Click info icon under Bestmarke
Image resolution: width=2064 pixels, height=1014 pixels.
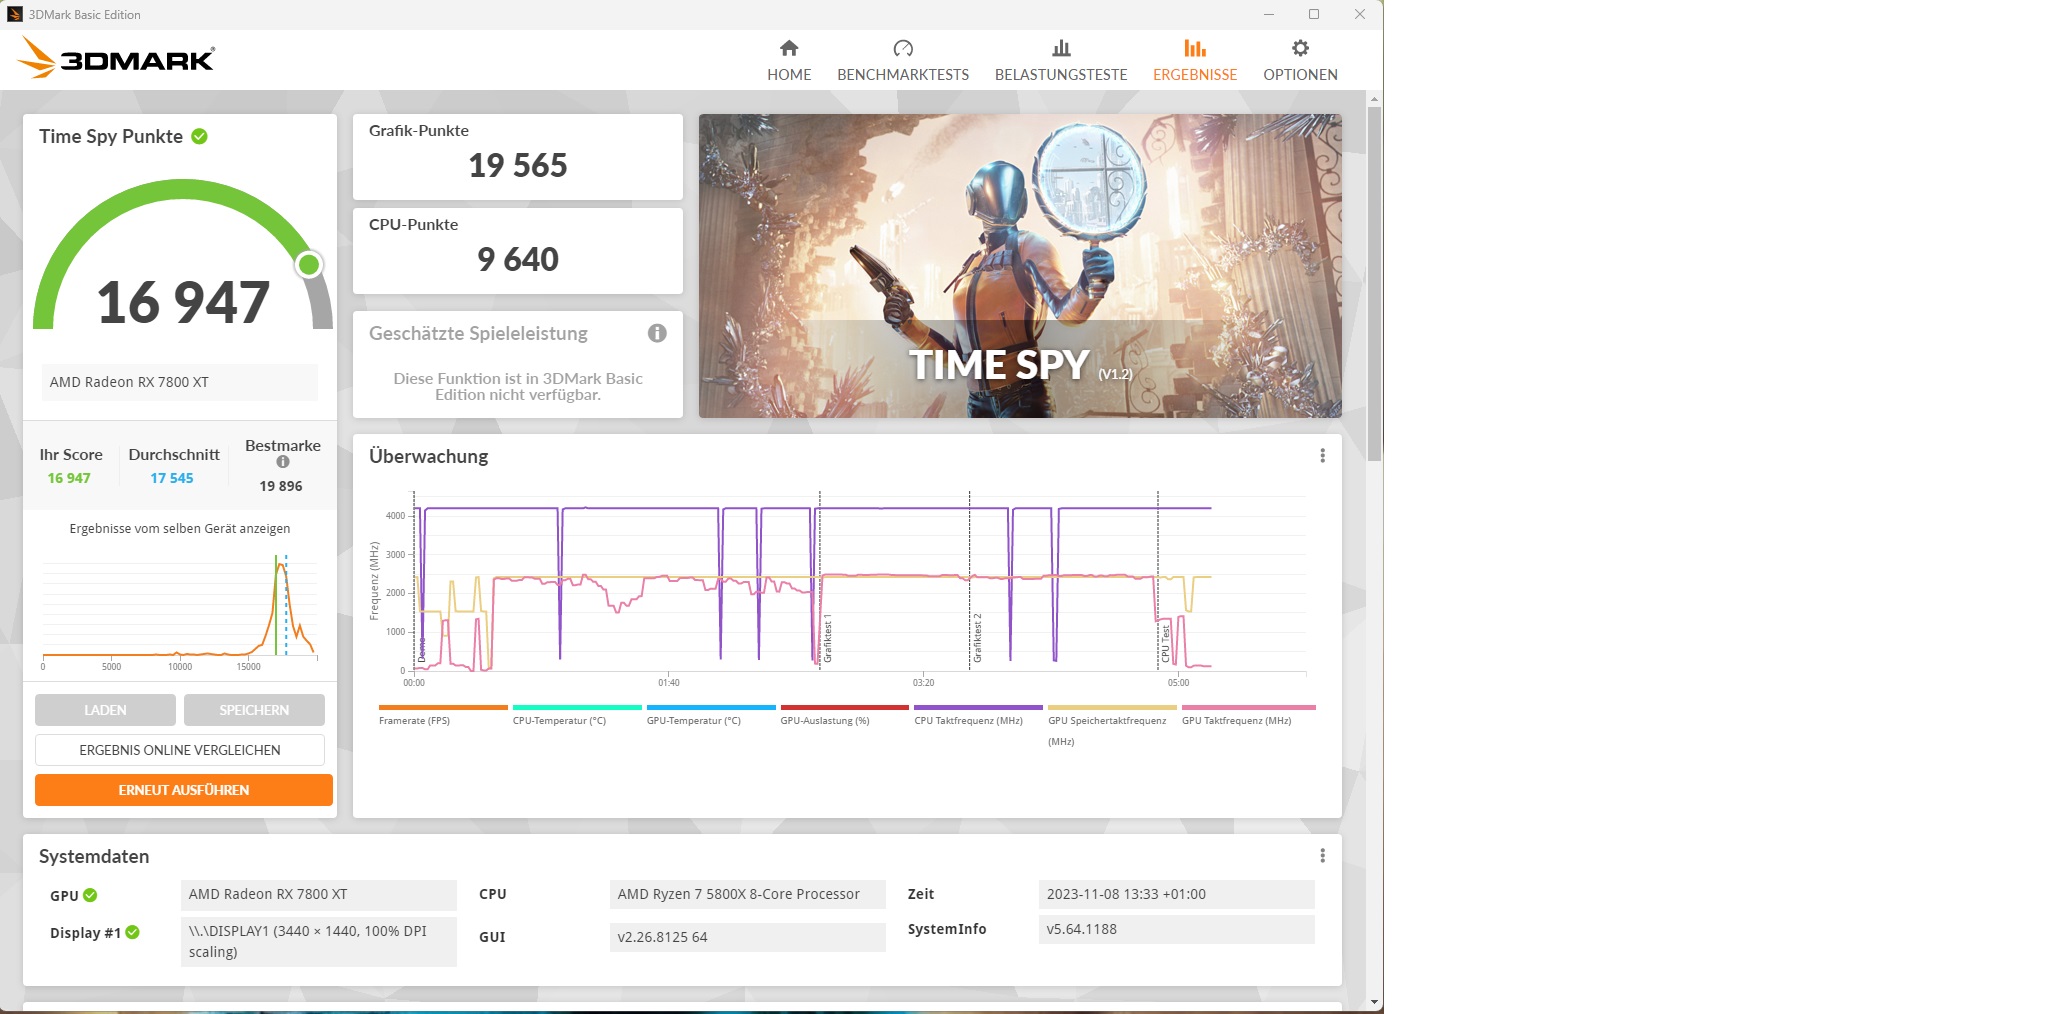tap(283, 462)
